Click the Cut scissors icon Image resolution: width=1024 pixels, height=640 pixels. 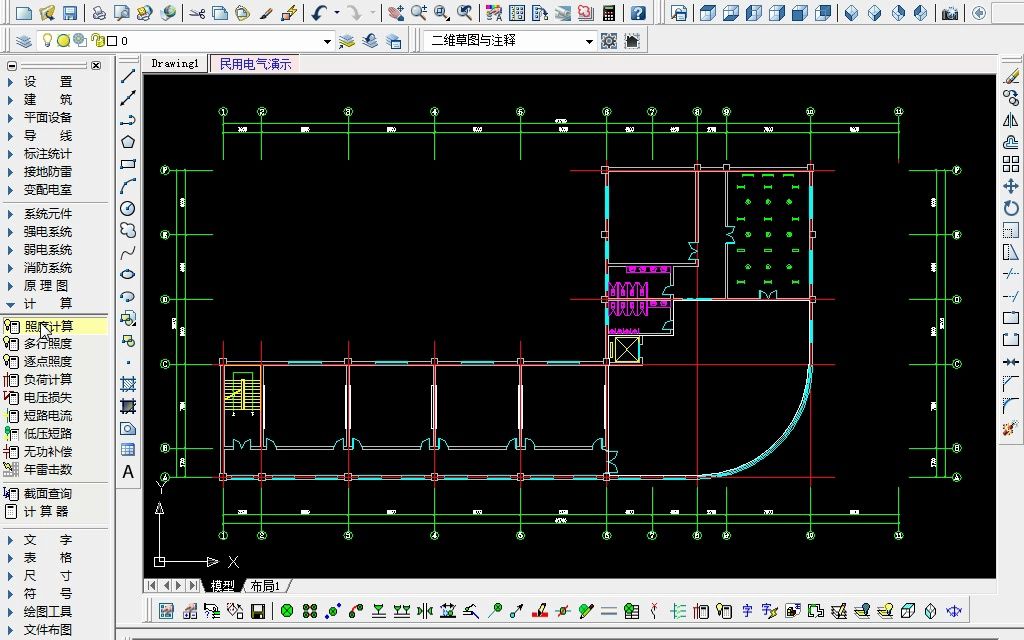point(197,12)
